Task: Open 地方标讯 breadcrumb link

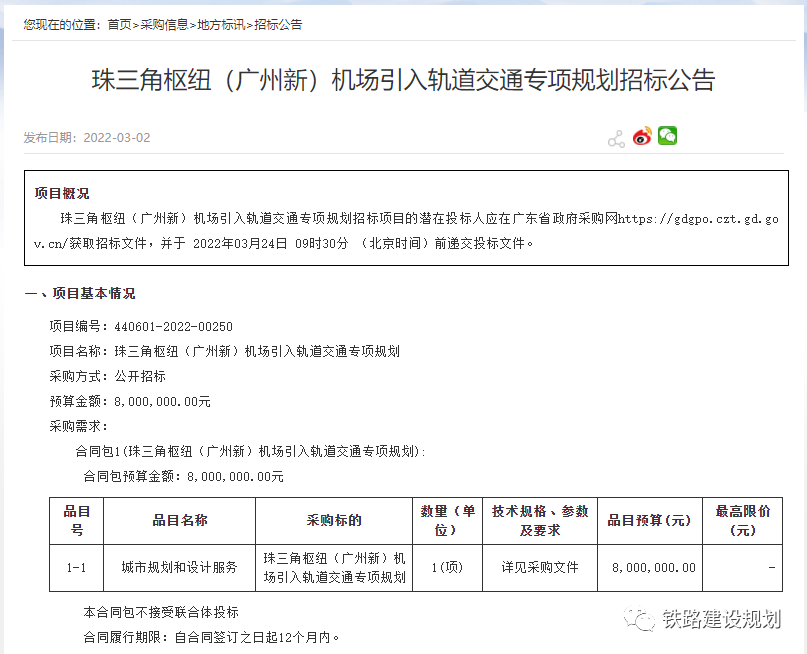Action: pyautogui.click(x=221, y=25)
